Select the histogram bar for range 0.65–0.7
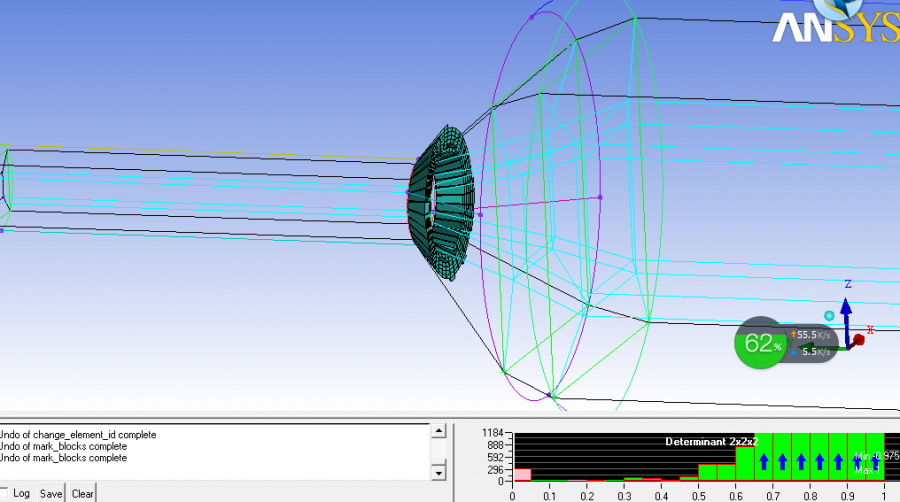900x502 pixels. tap(763, 457)
